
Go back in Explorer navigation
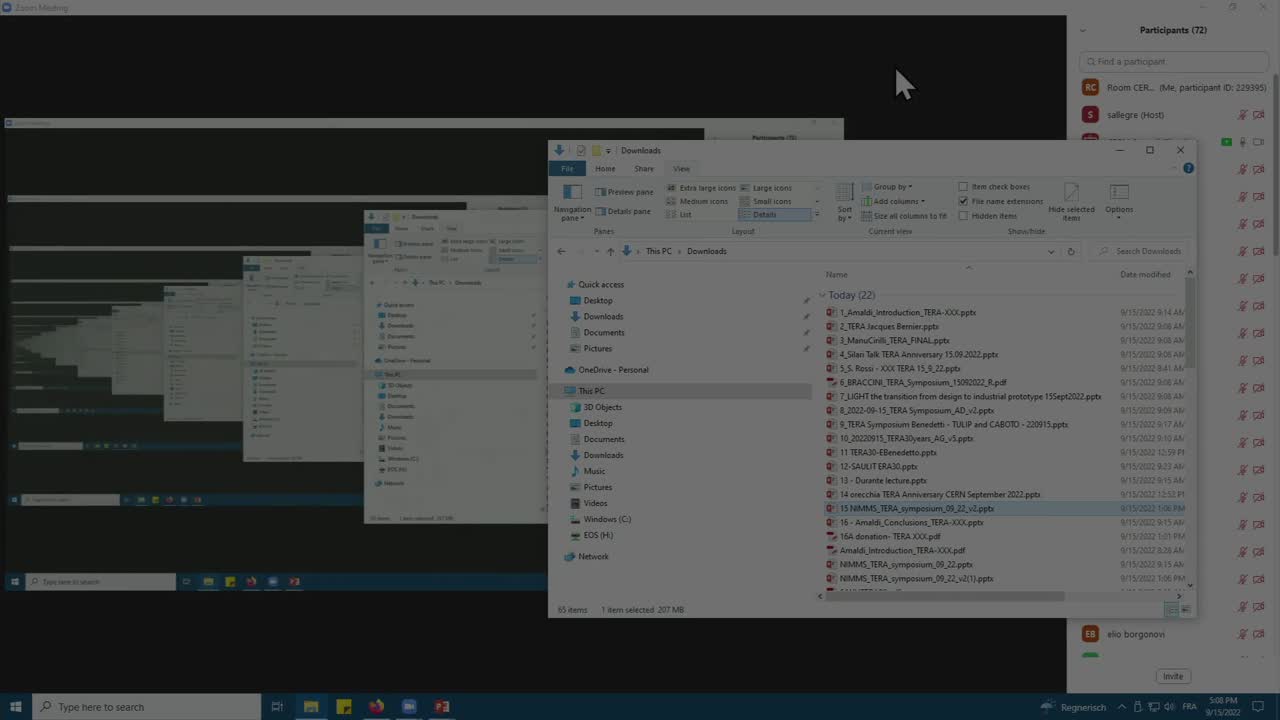[561, 251]
